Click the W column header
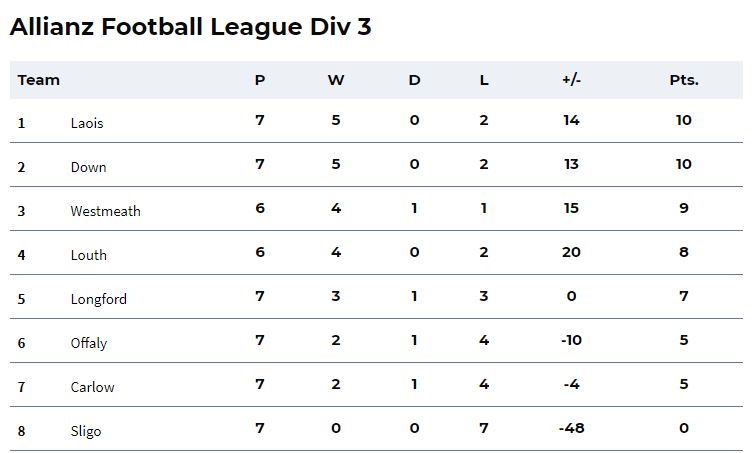This screenshot has width=753, height=453. tap(336, 80)
